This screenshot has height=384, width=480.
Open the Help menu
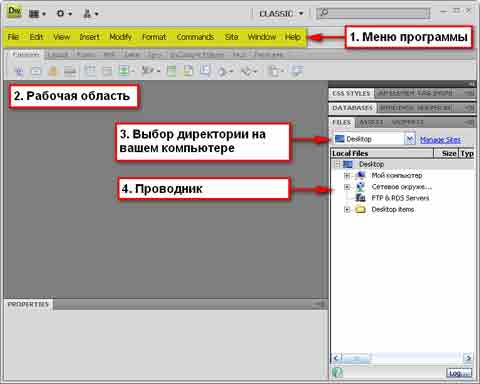pos(293,37)
